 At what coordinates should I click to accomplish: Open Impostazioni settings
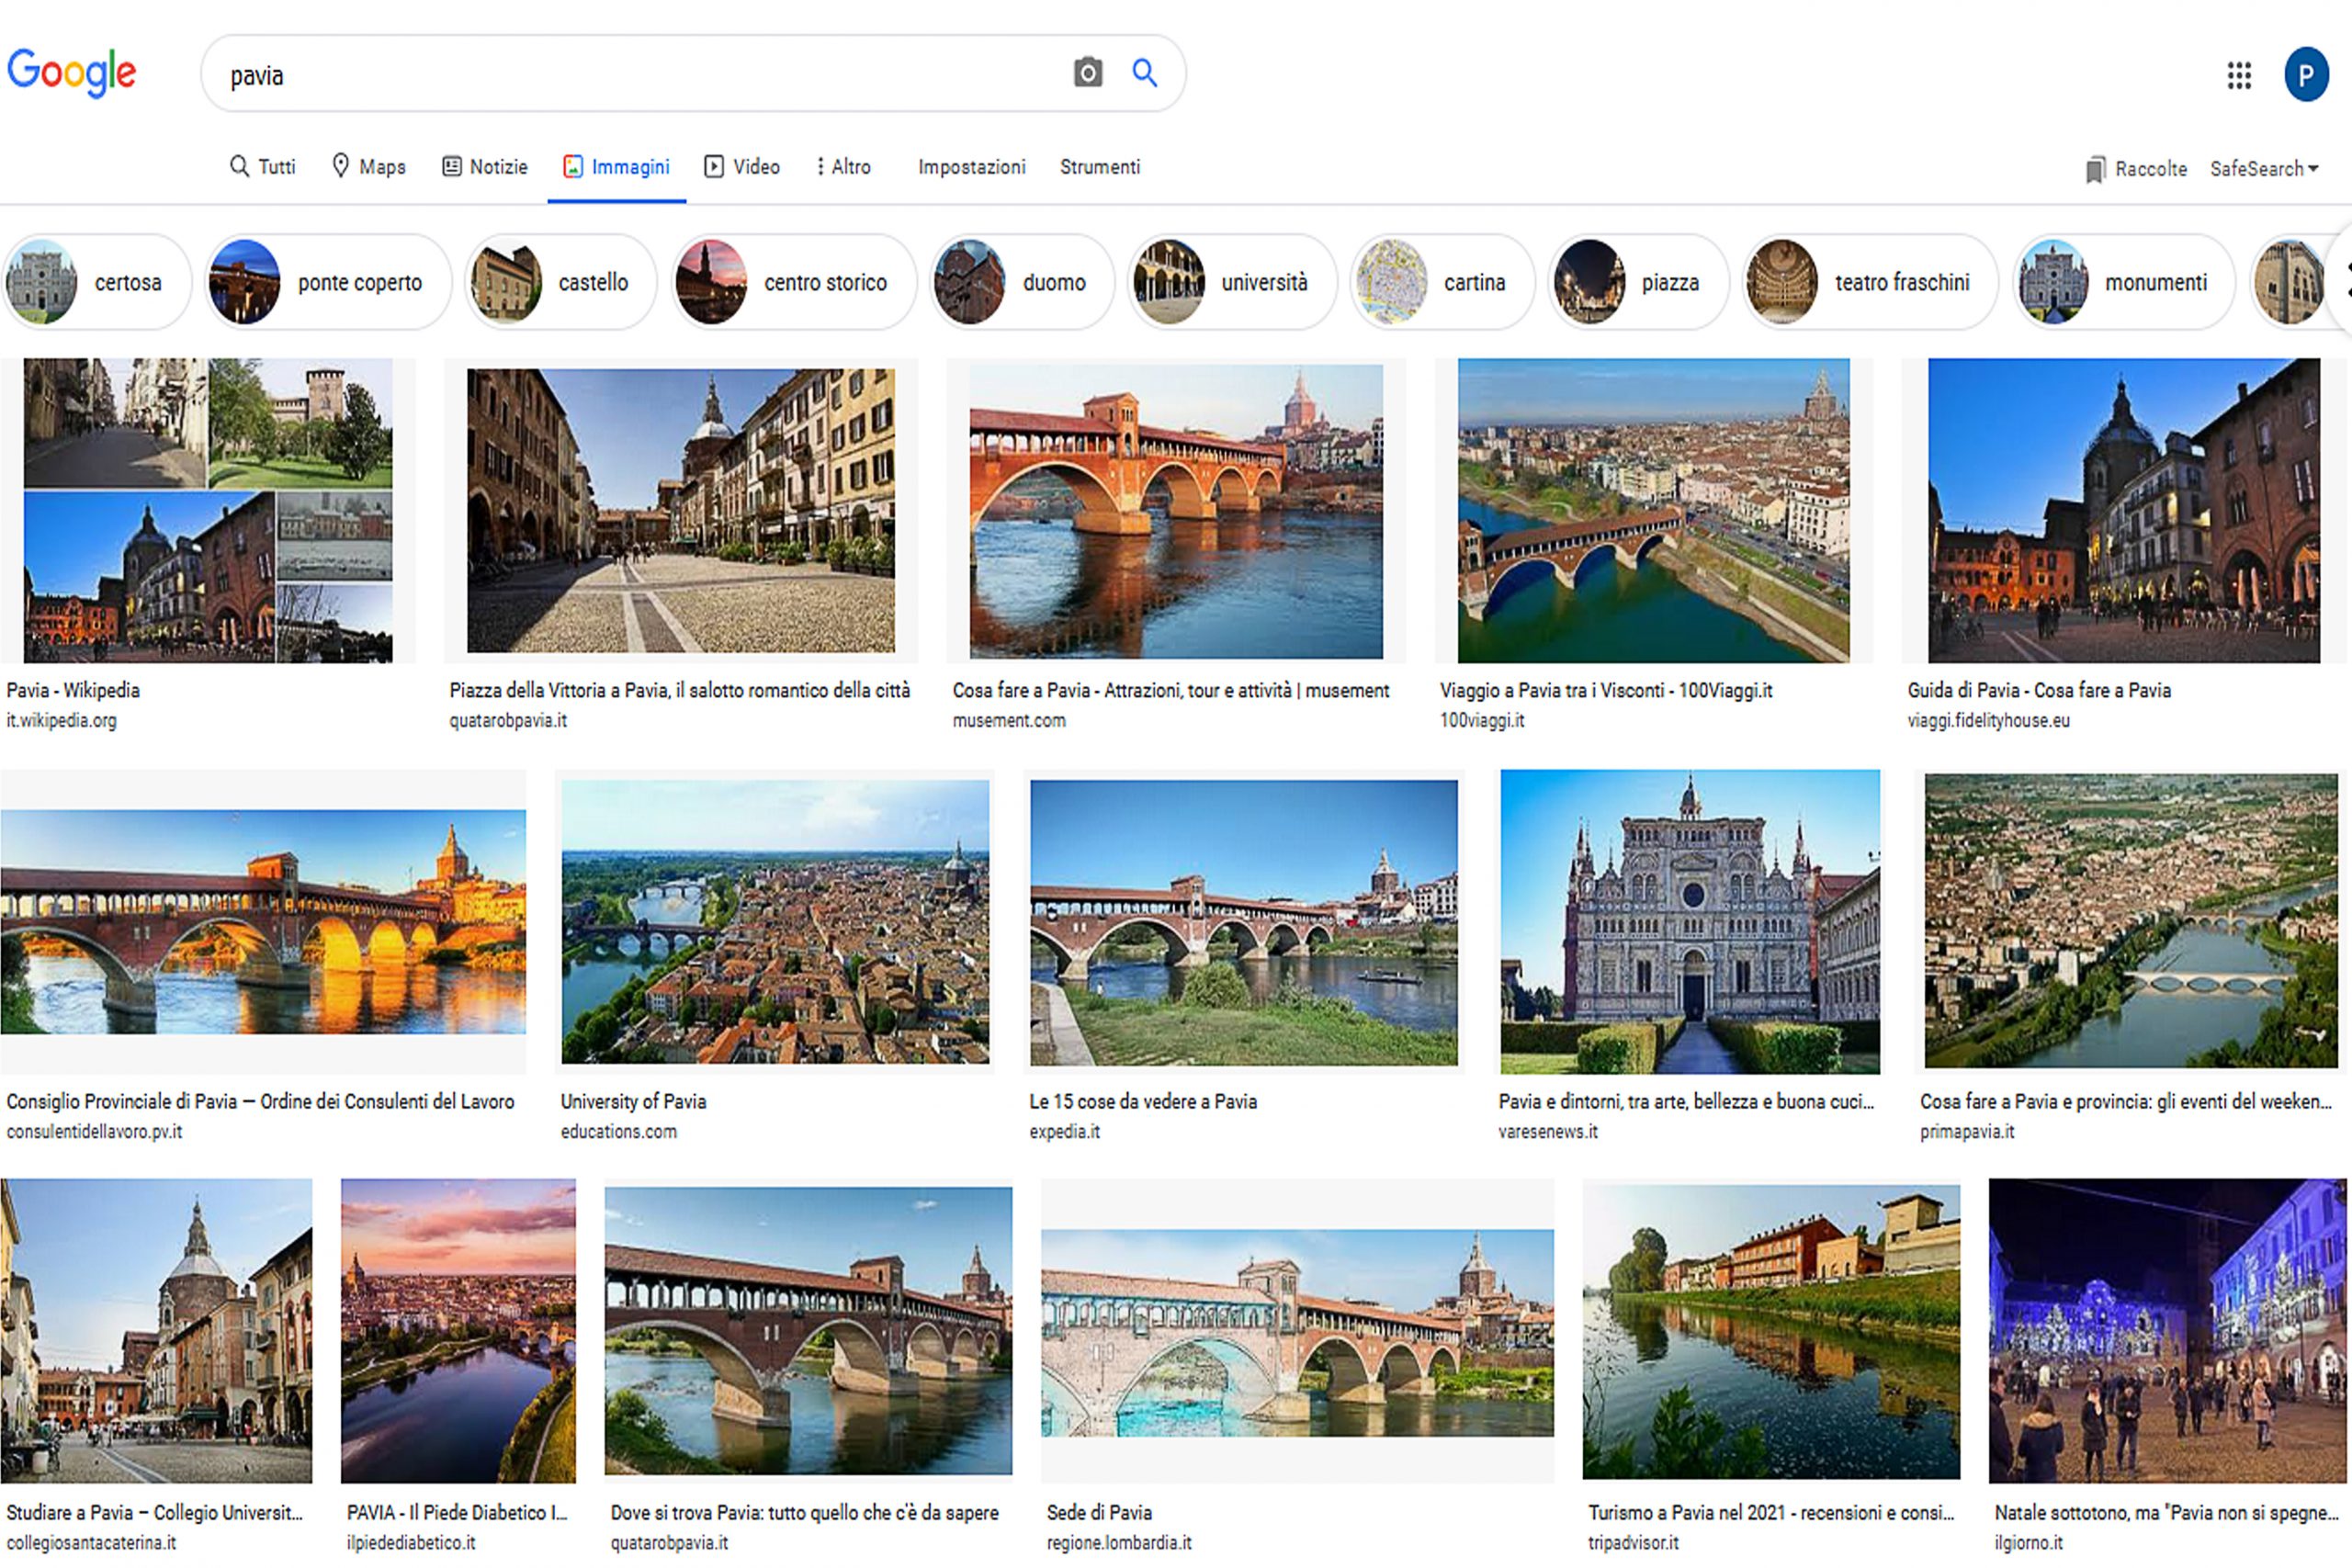point(972,167)
